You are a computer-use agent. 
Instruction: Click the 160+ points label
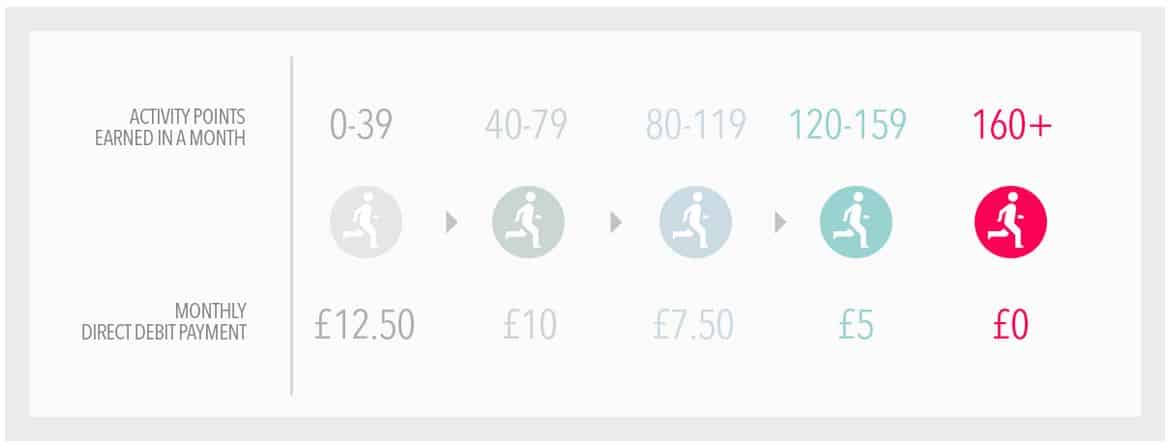[x=1011, y=125]
